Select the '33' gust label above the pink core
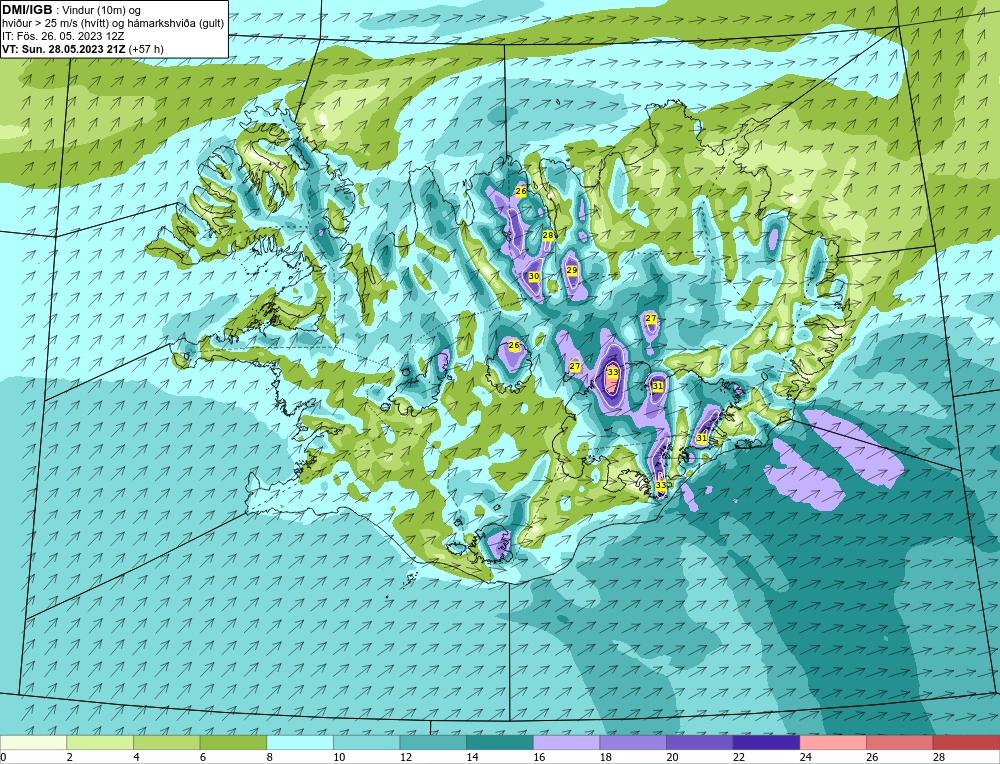This screenshot has height=764, width=1000. point(613,371)
